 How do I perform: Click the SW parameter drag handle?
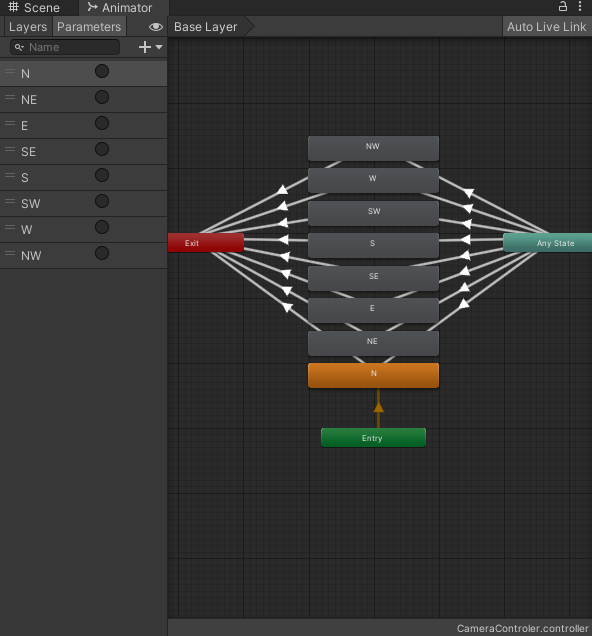pos(10,201)
